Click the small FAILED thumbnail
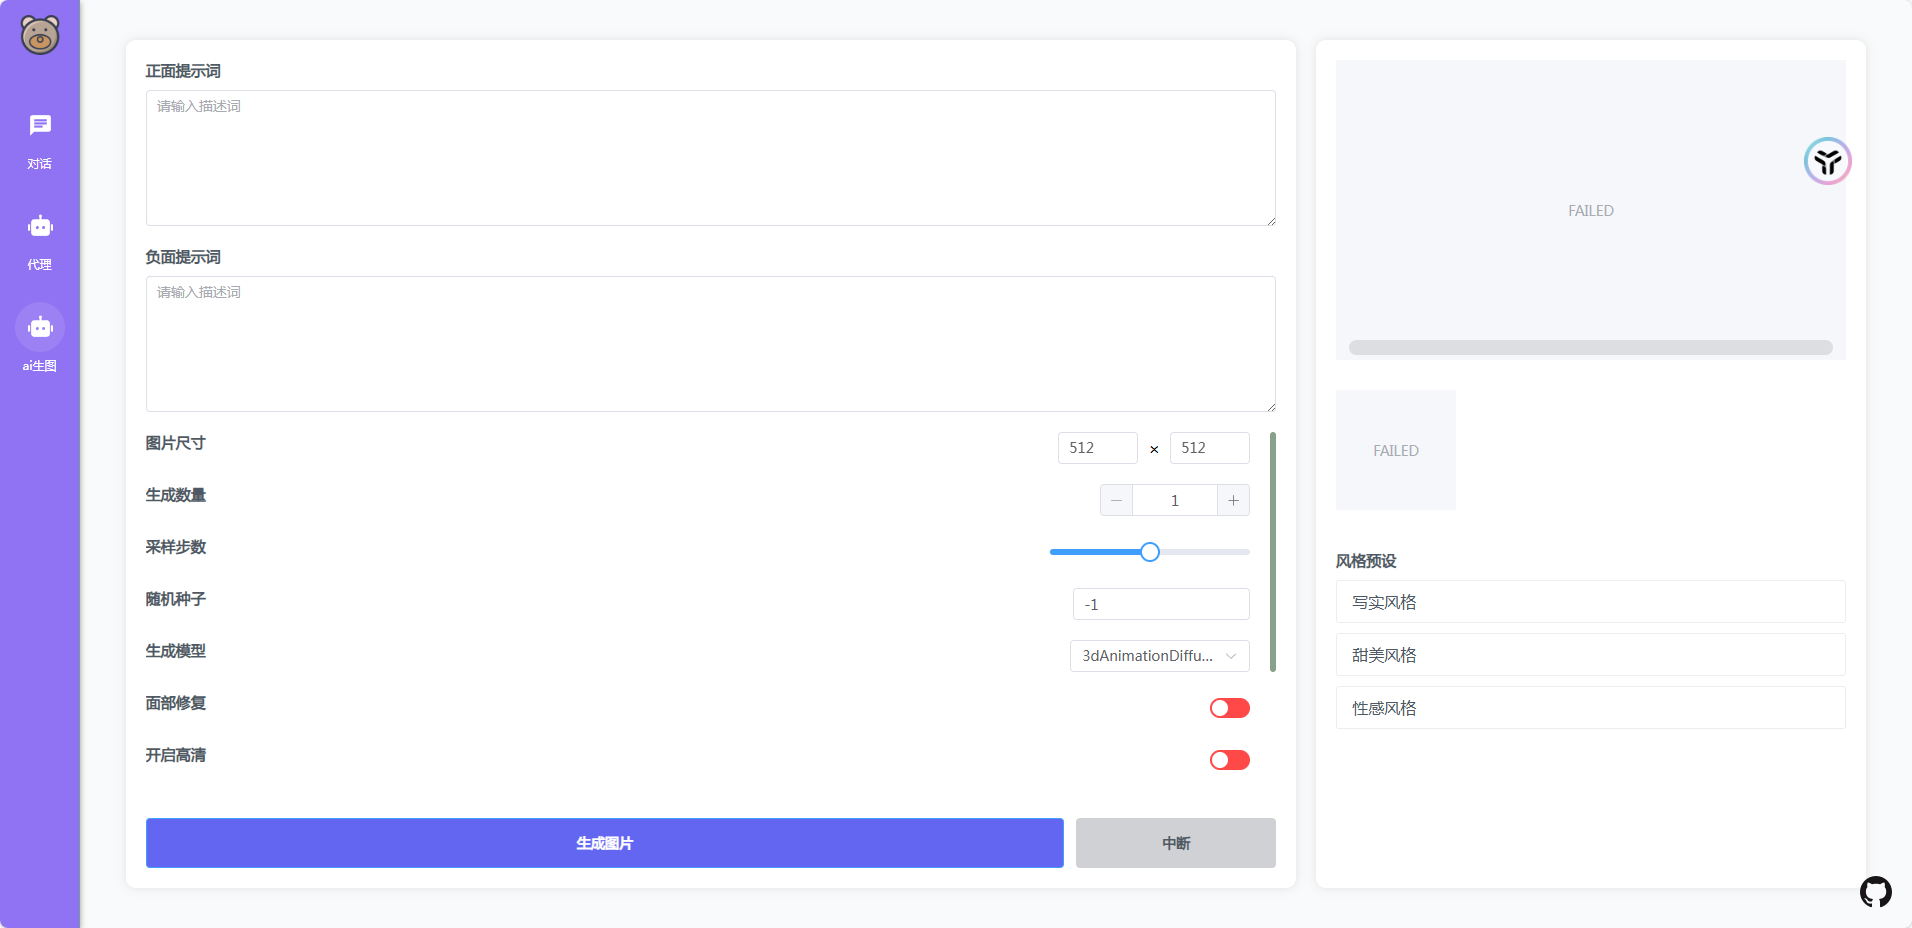 click(x=1395, y=450)
